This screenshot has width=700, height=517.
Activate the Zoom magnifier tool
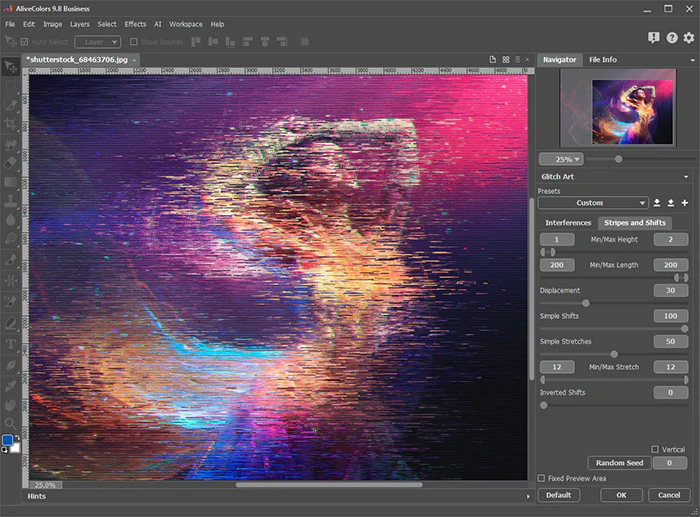11,424
